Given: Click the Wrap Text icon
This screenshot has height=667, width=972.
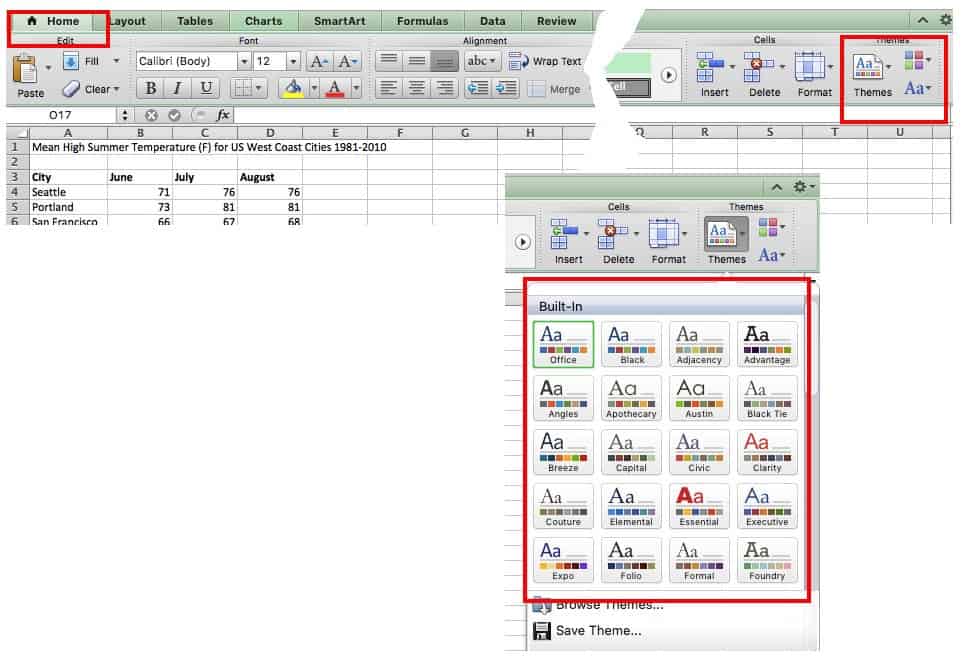Looking at the screenshot, I should click(x=519, y=61).
